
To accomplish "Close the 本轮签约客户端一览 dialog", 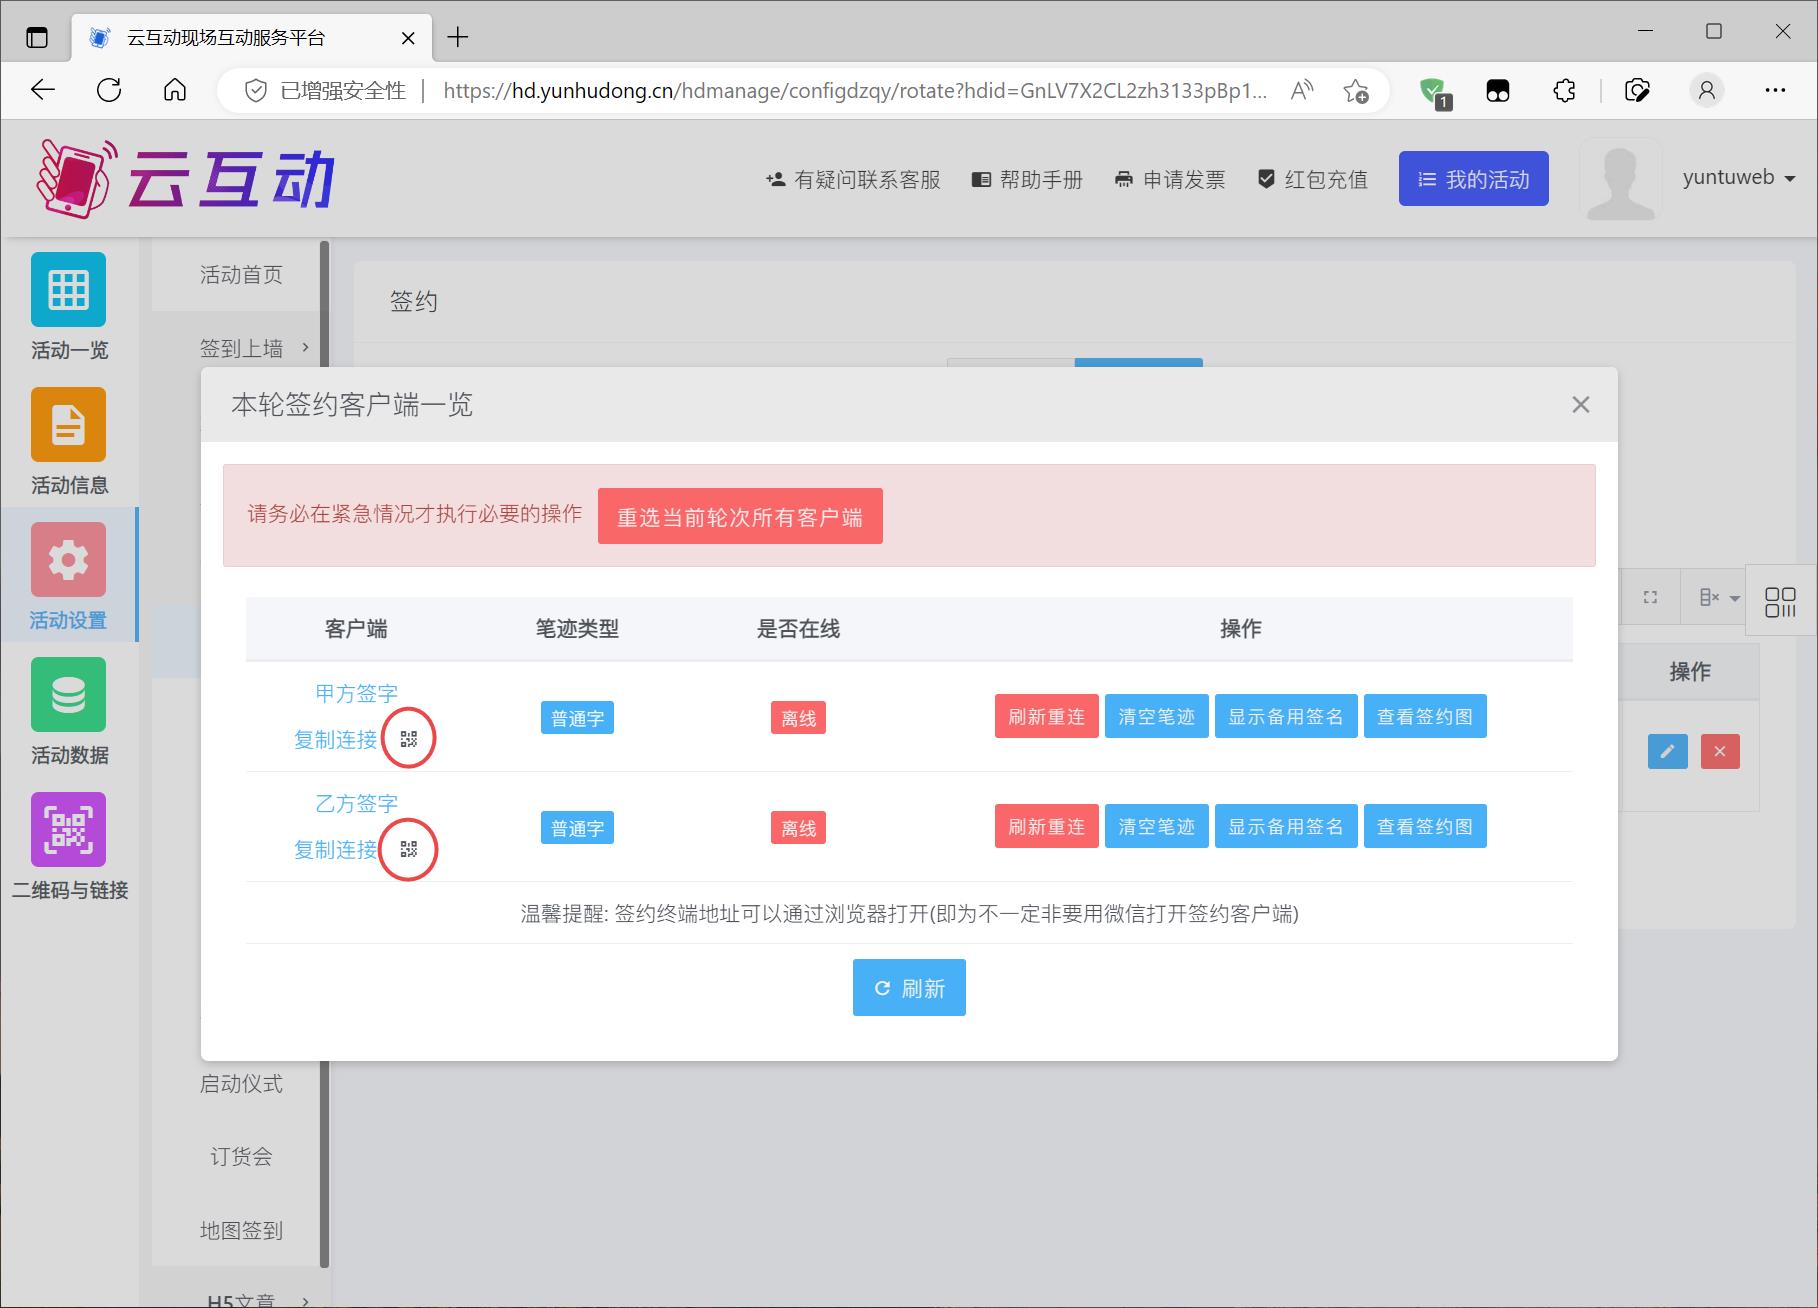I will [1580, 405].
